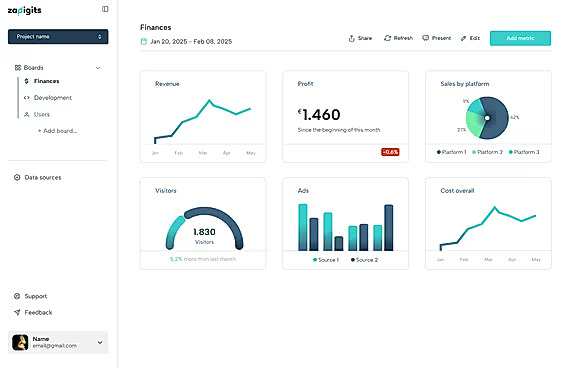Click the Share button
This screenshot has height=368, width=569.
(360, 38)
